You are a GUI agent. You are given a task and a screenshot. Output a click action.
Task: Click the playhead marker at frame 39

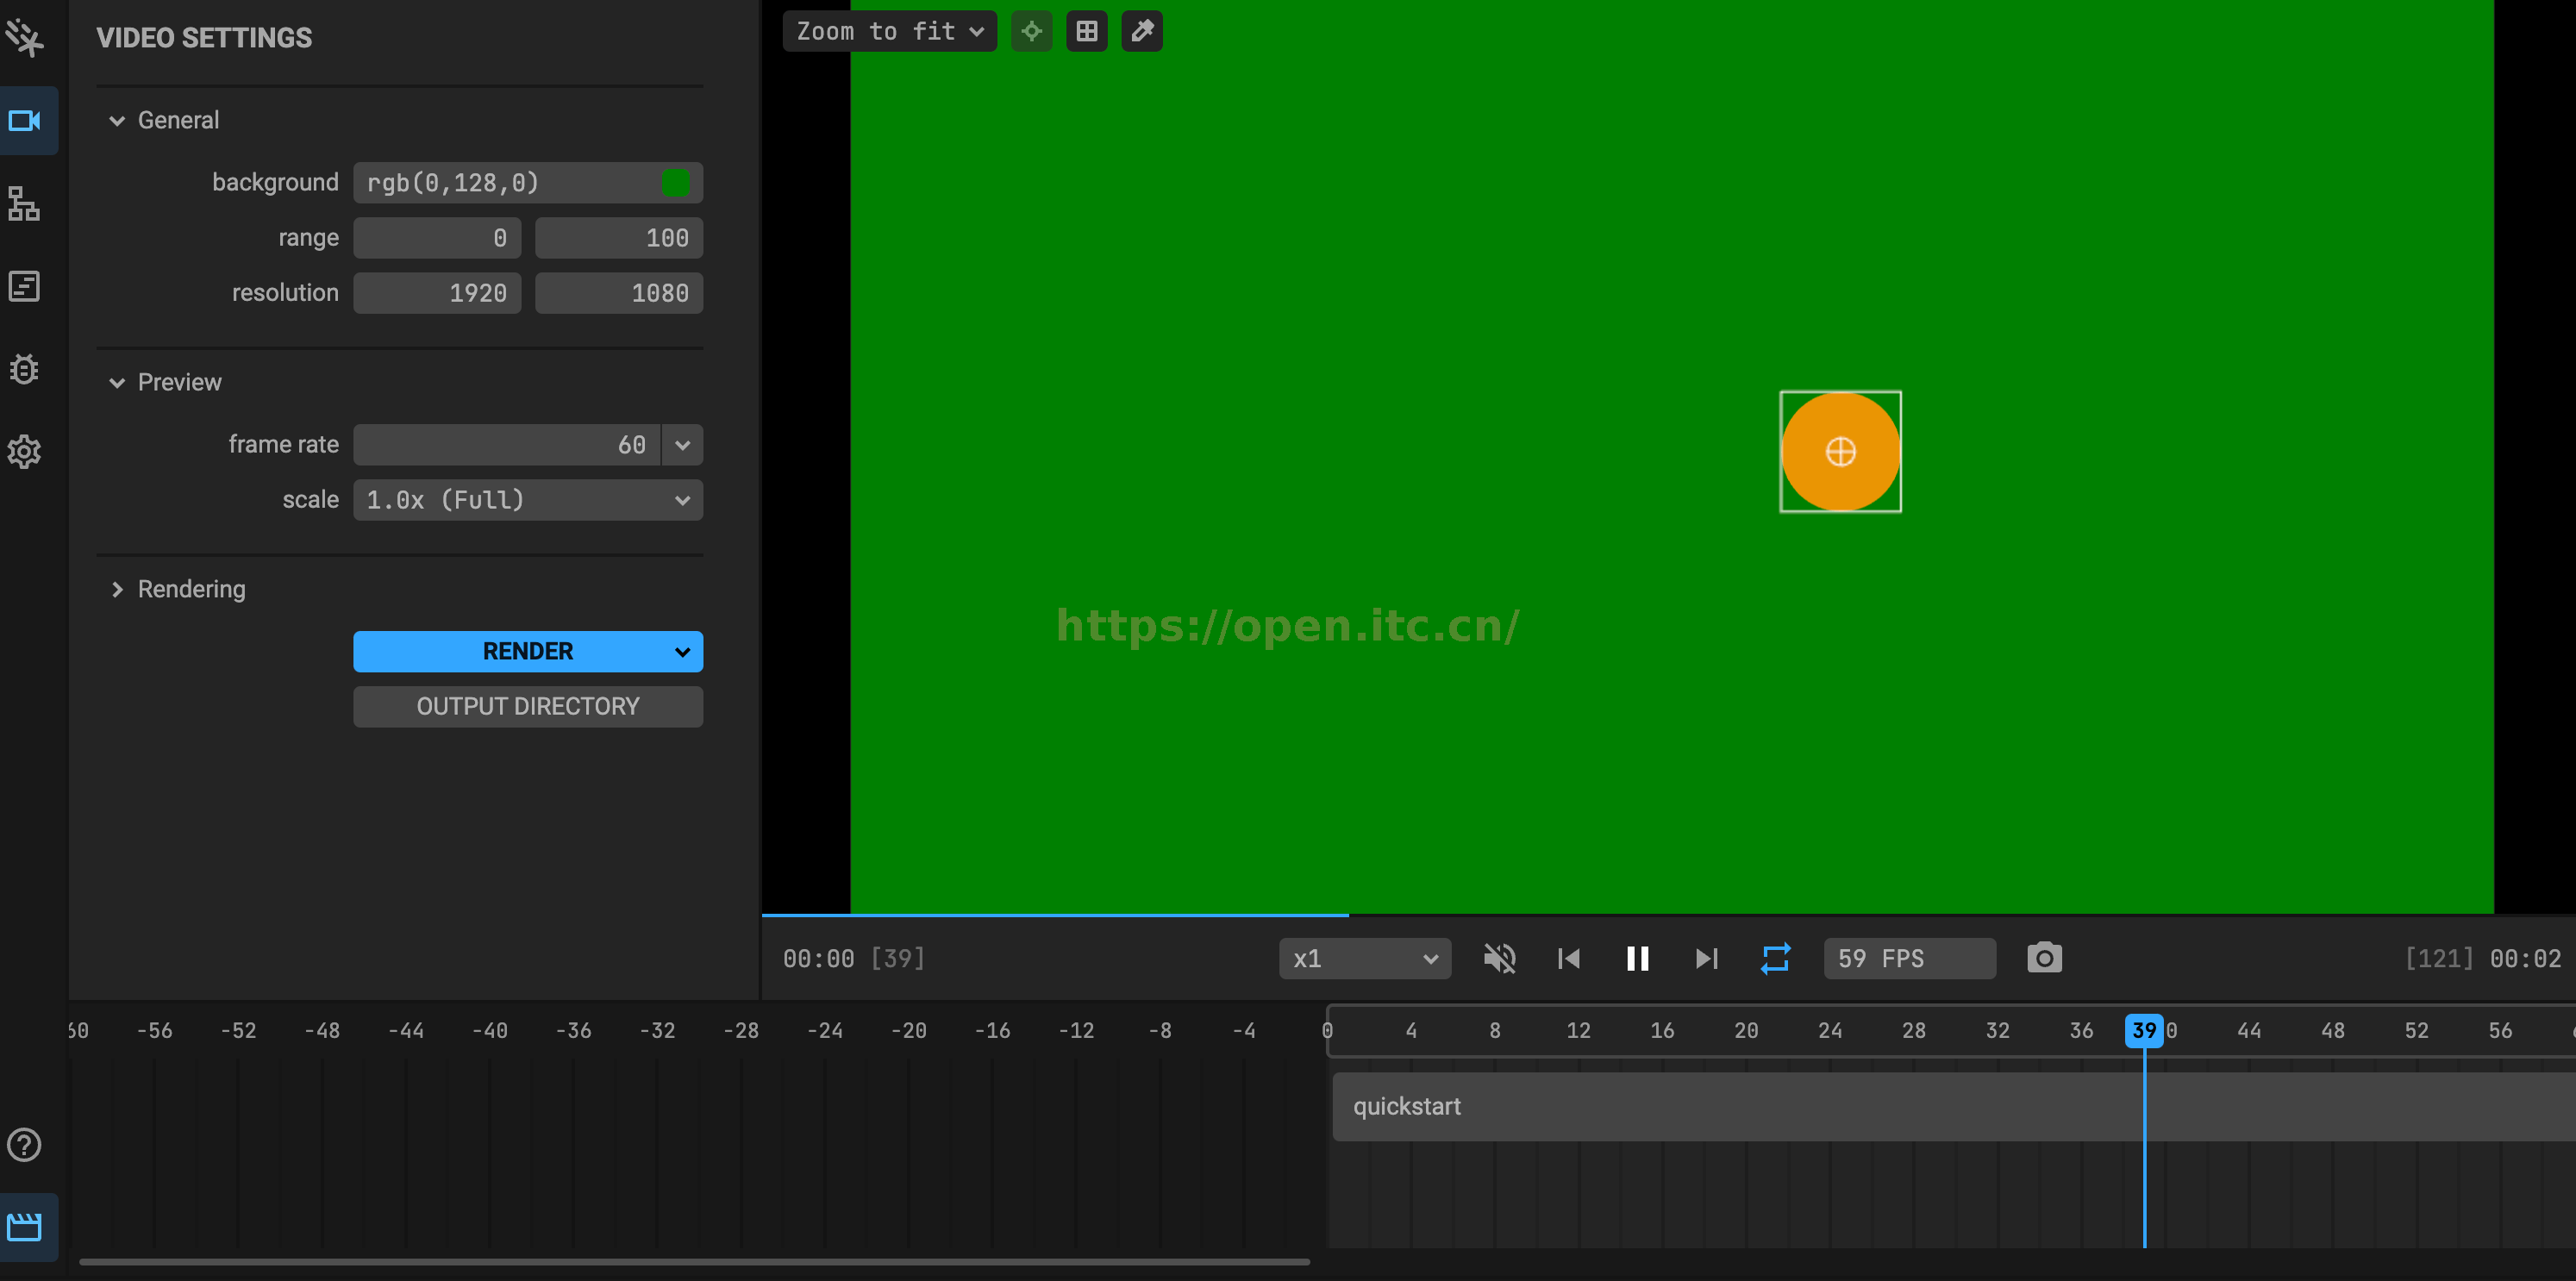pos(2144,1030)
